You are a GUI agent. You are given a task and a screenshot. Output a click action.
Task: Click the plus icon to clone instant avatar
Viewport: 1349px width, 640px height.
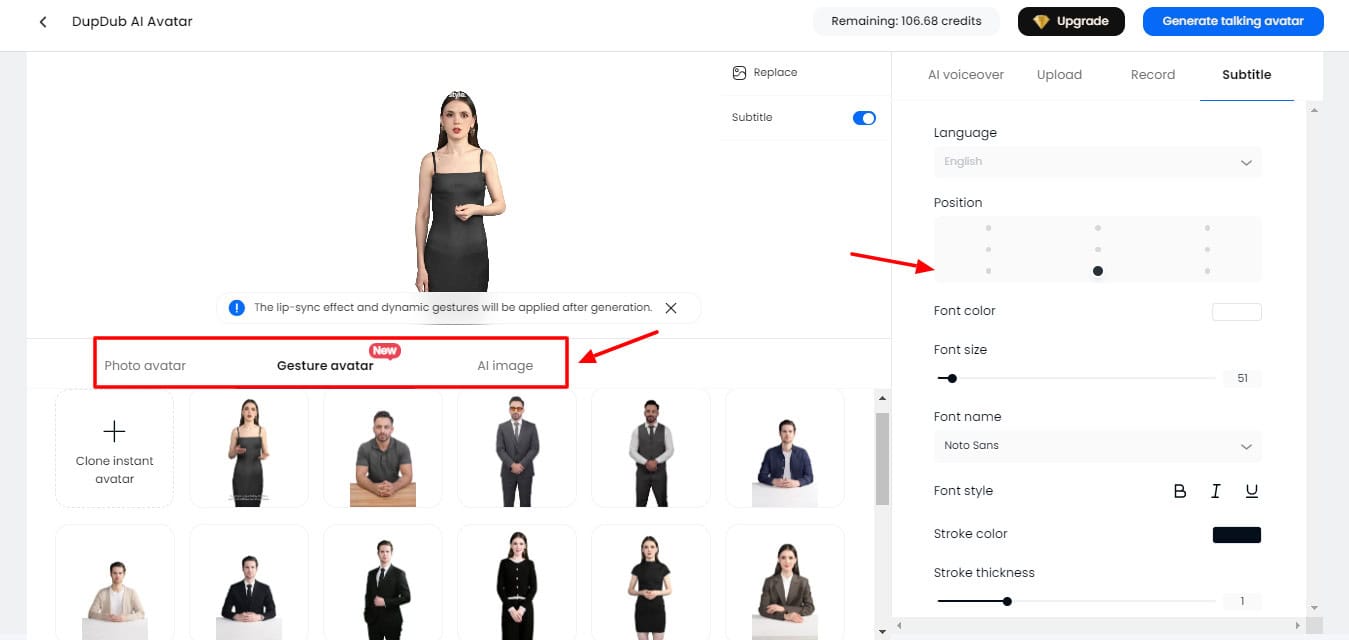click(x=114, y=431)
